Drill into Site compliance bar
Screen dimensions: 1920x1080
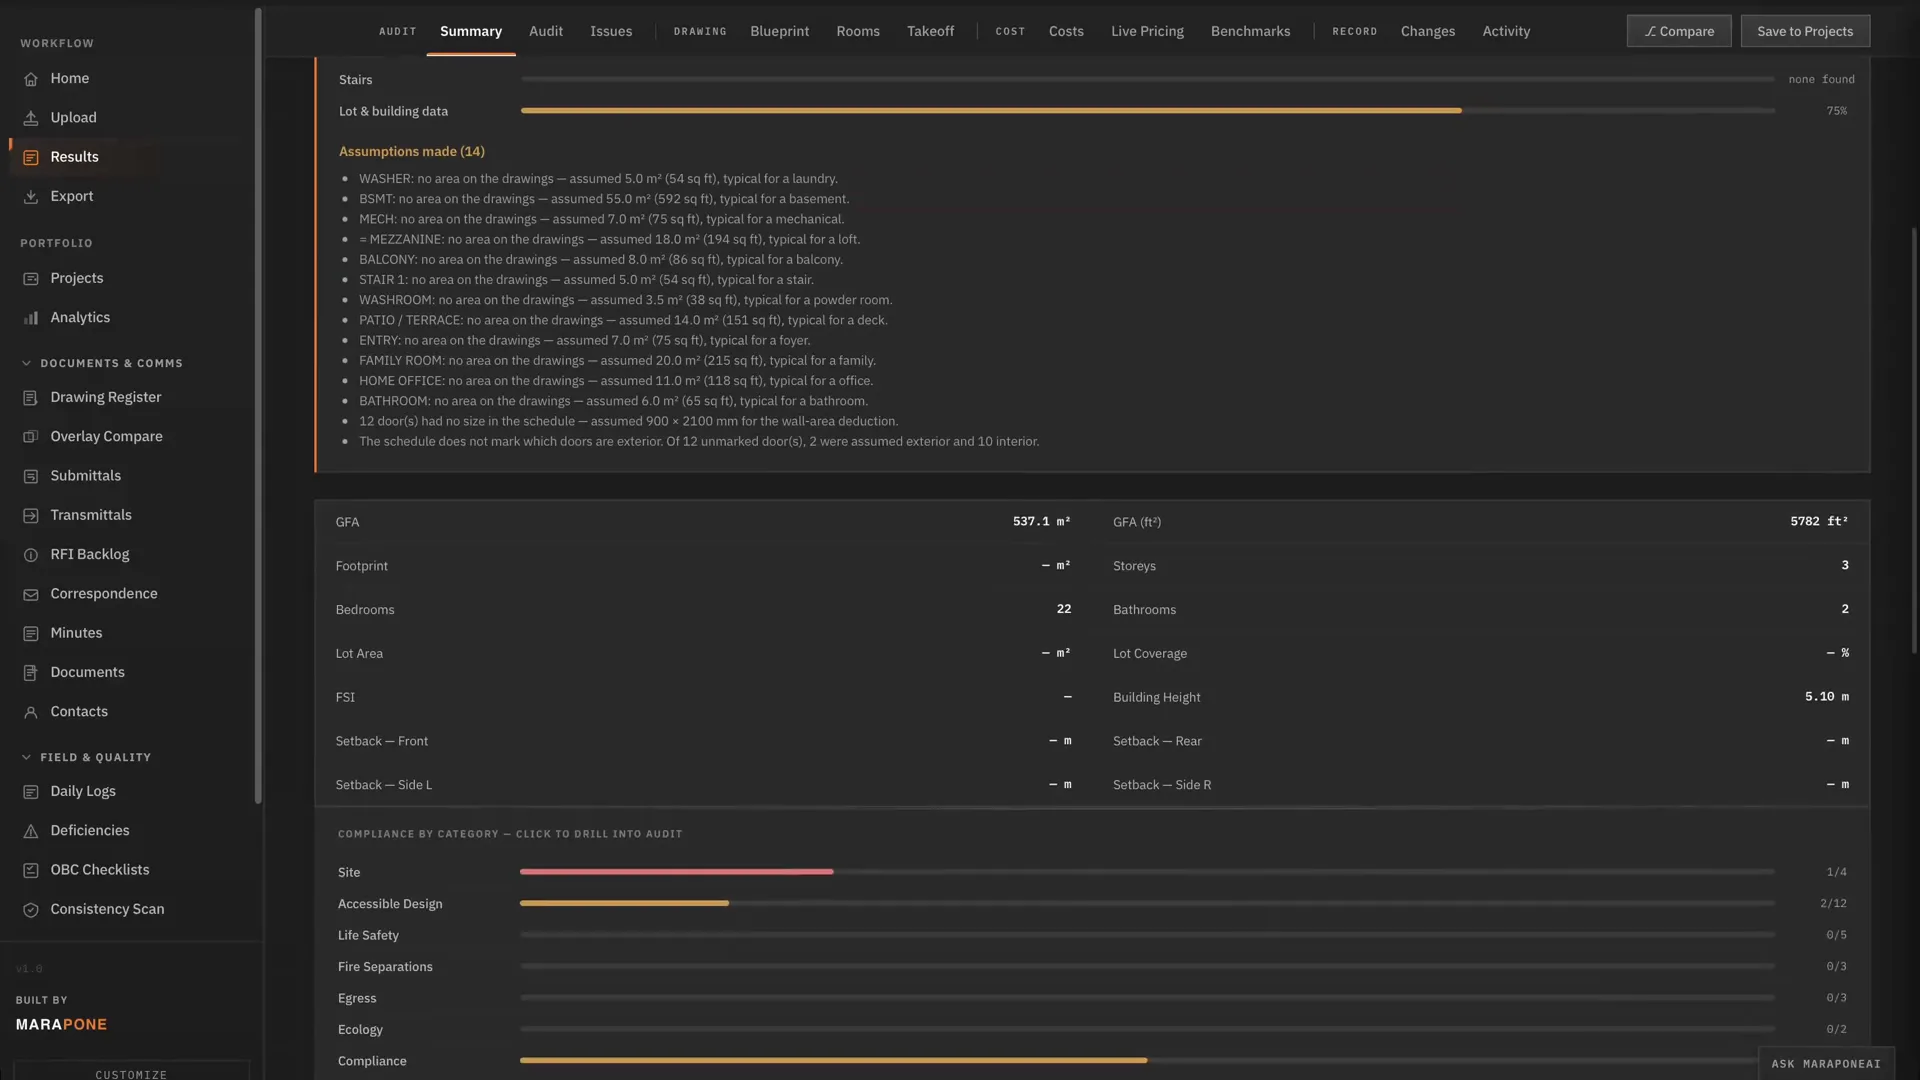[1147, 872]
